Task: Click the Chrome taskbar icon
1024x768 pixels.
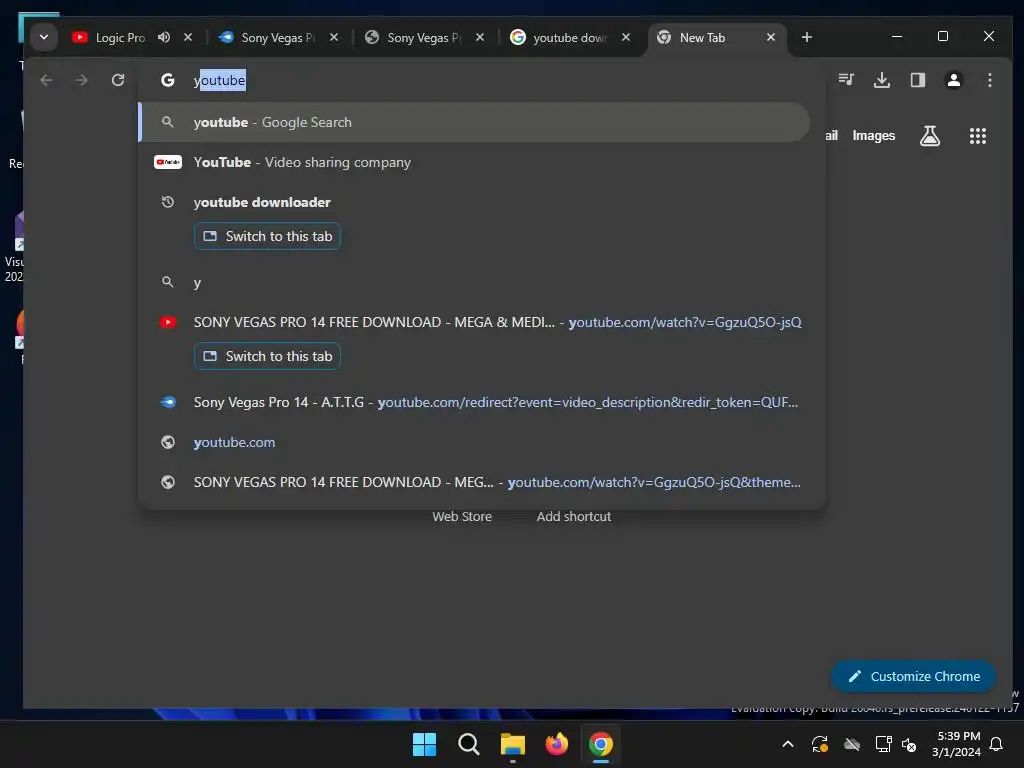Action: tap(601, 744)
